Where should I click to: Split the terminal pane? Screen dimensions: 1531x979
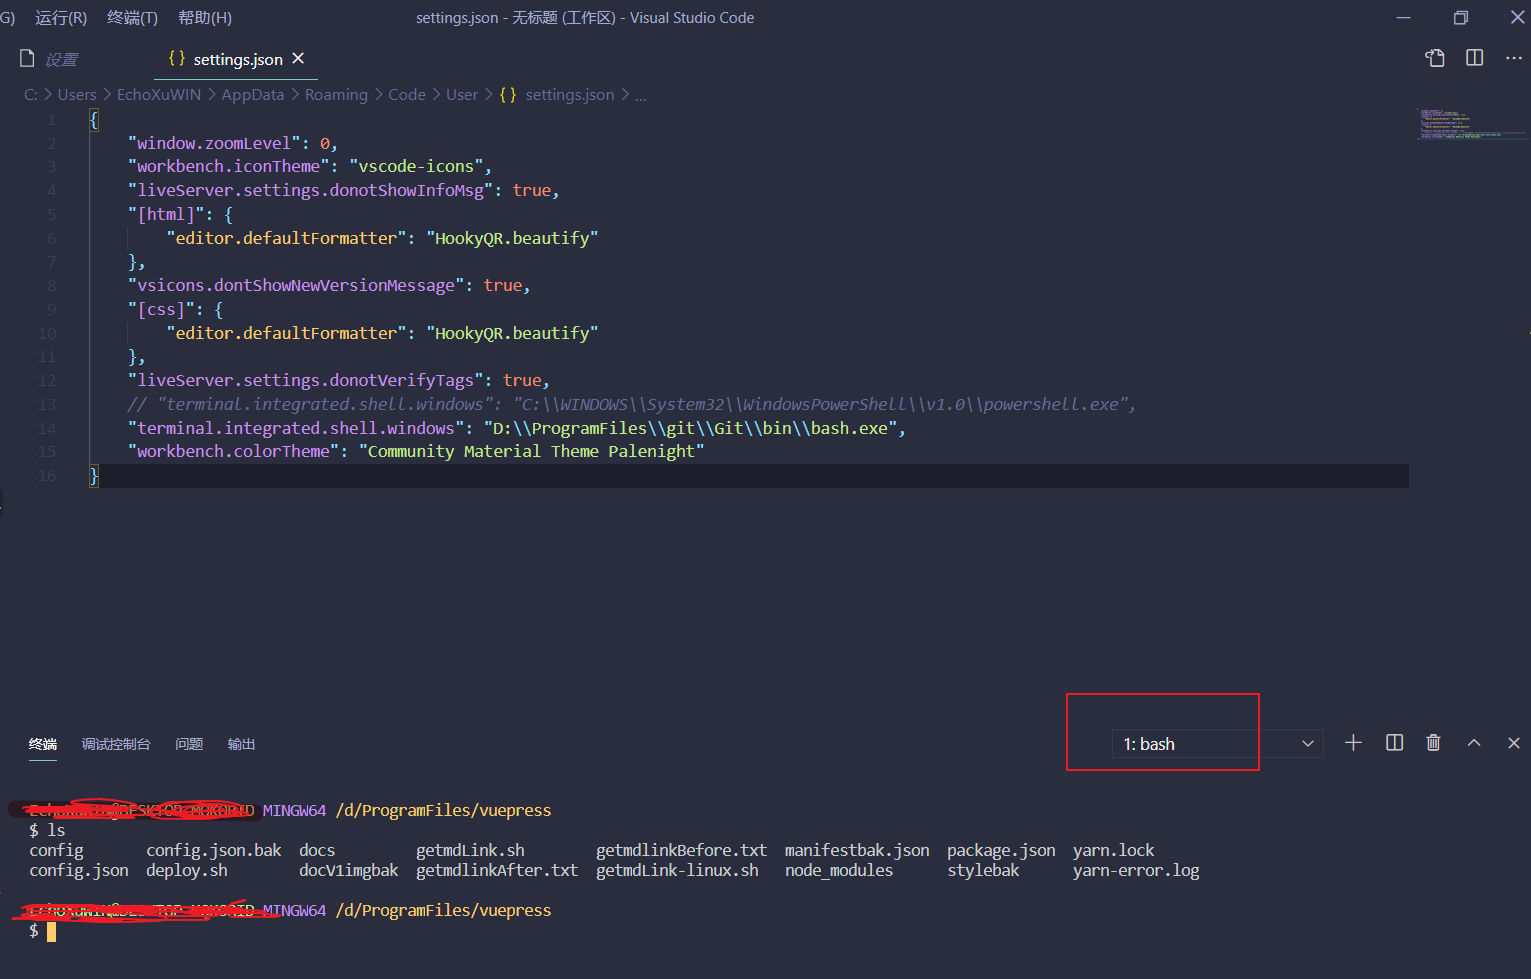1394,743
